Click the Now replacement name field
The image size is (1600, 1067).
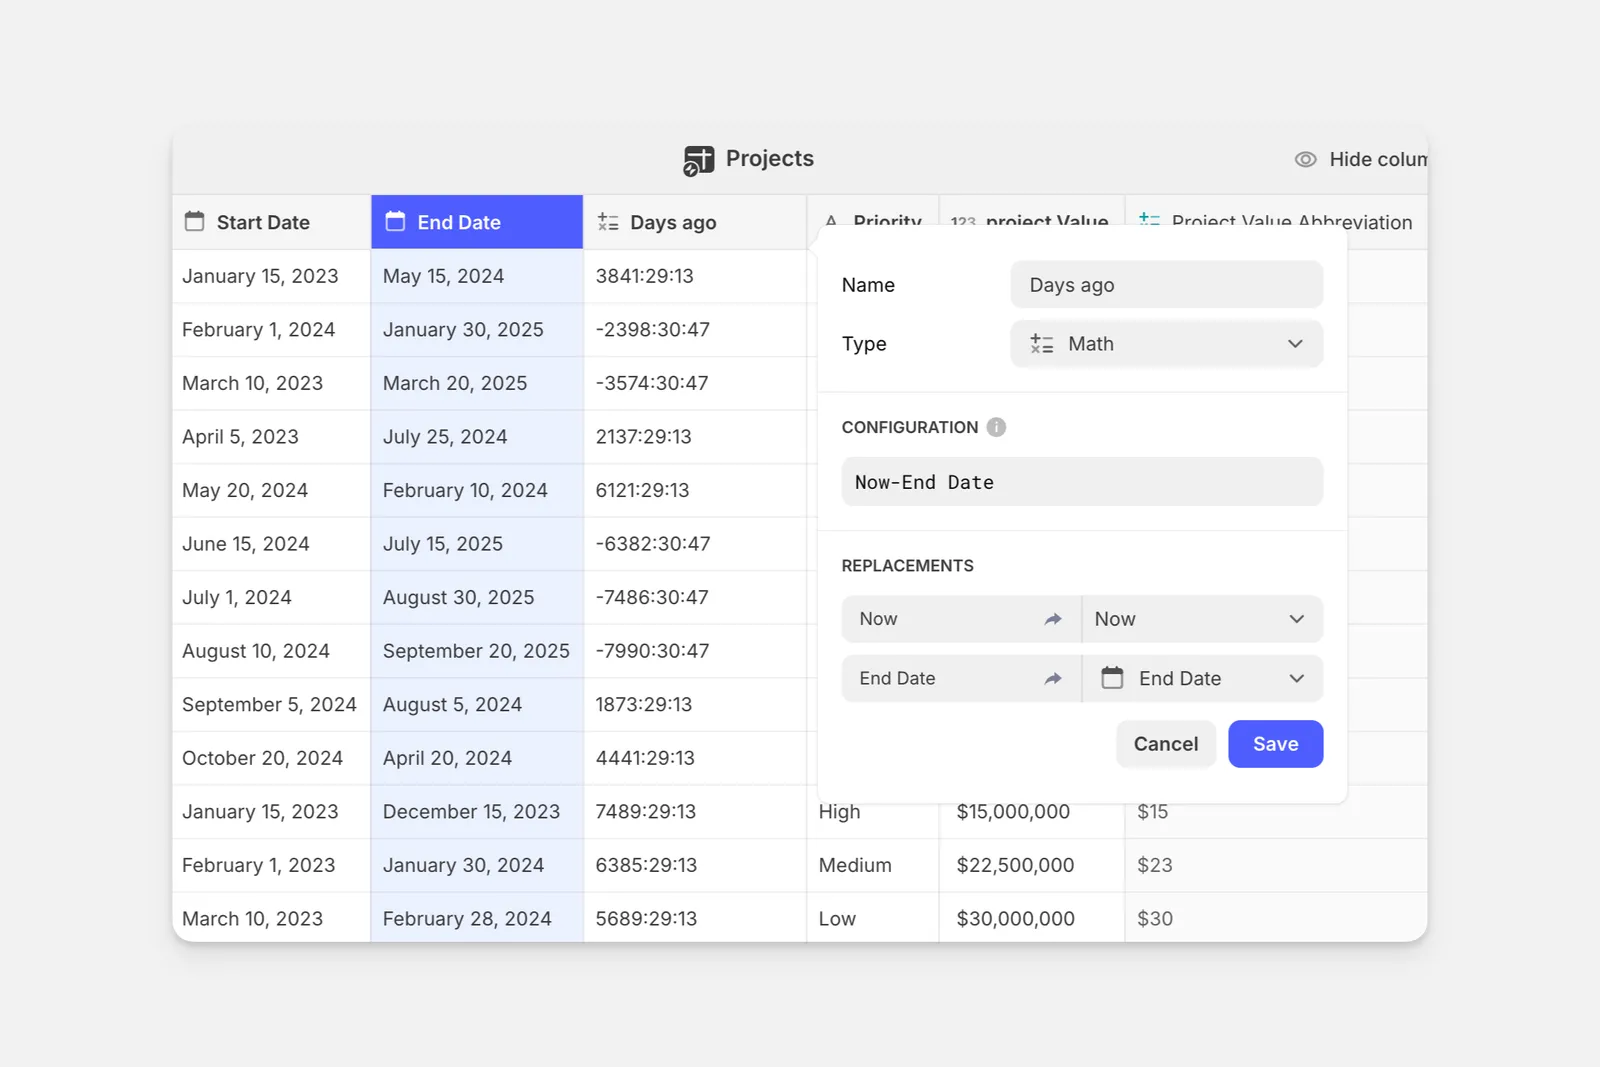pyautogui.click(x=961, y=619)
